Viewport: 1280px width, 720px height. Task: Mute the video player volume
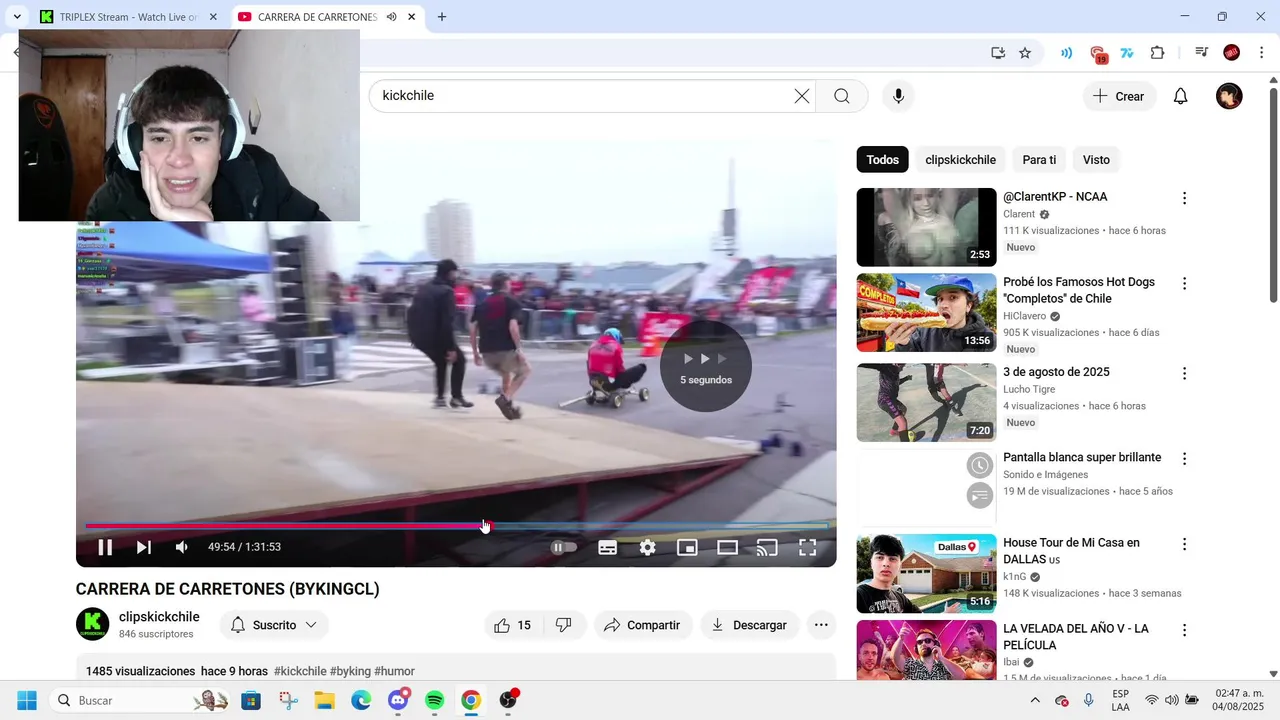point(182,547)
